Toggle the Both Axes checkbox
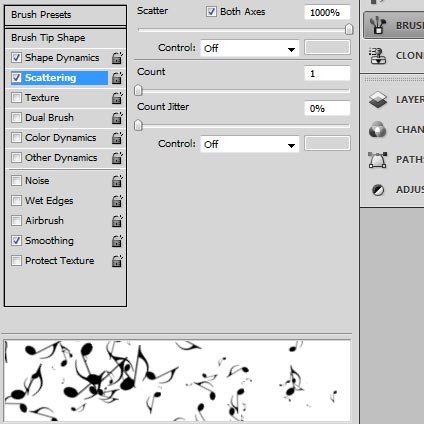This screenshot has width=424, height=424. pyautogui.click(x=211, y=12)
